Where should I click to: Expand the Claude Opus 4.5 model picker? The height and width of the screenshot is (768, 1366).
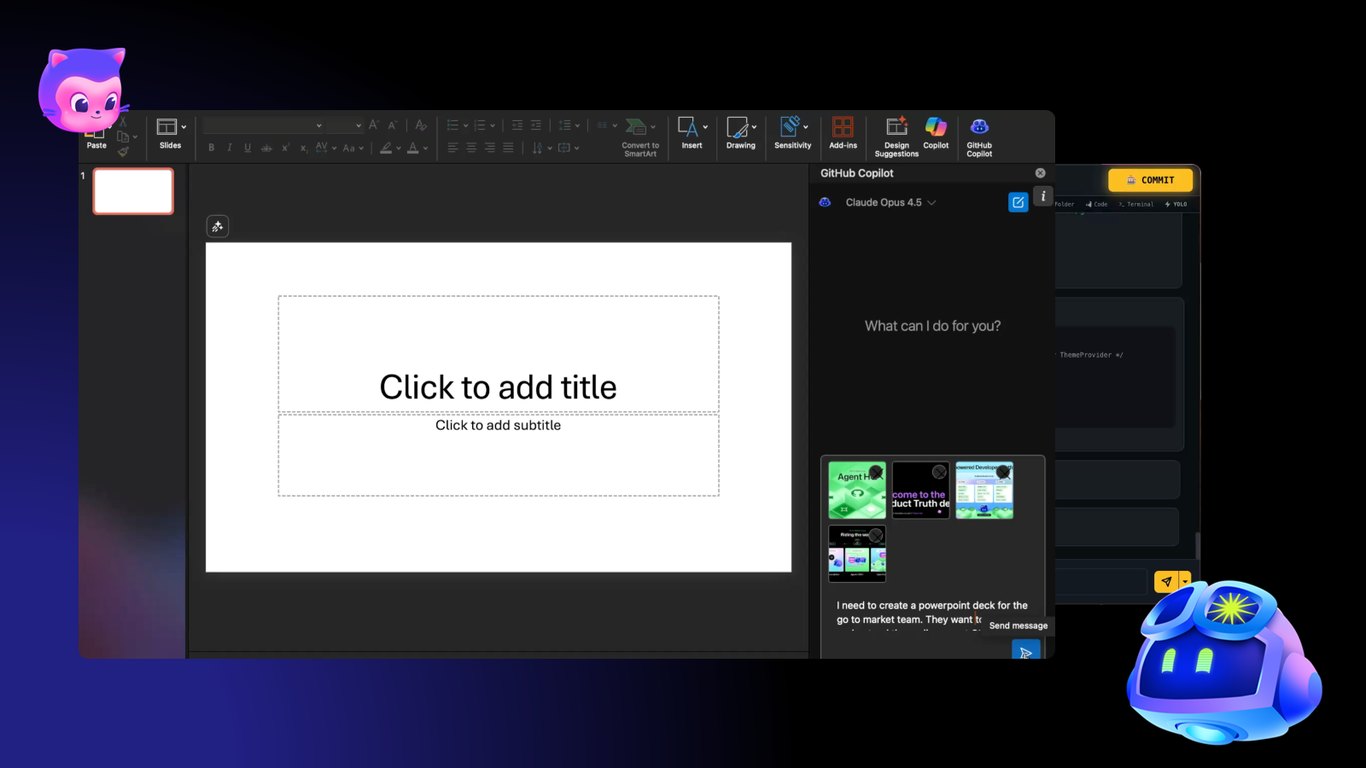click(890, 202)
